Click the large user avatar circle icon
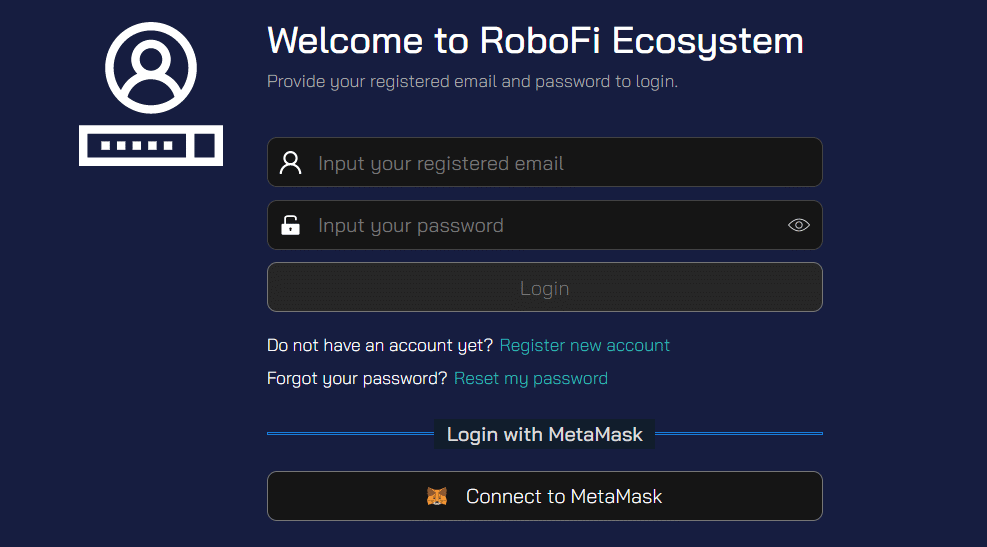 151,68
